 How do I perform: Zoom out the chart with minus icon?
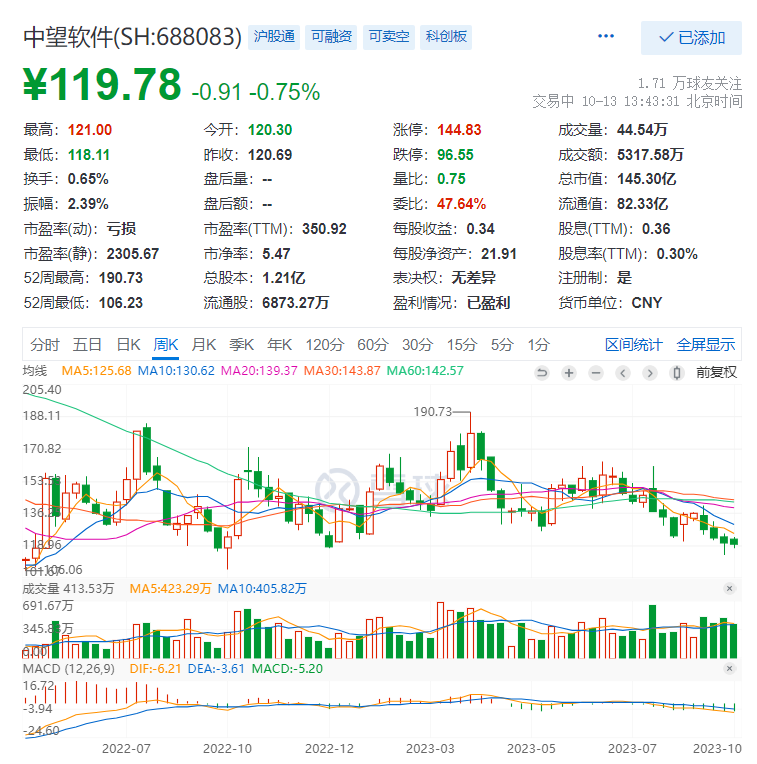(596, 372)
